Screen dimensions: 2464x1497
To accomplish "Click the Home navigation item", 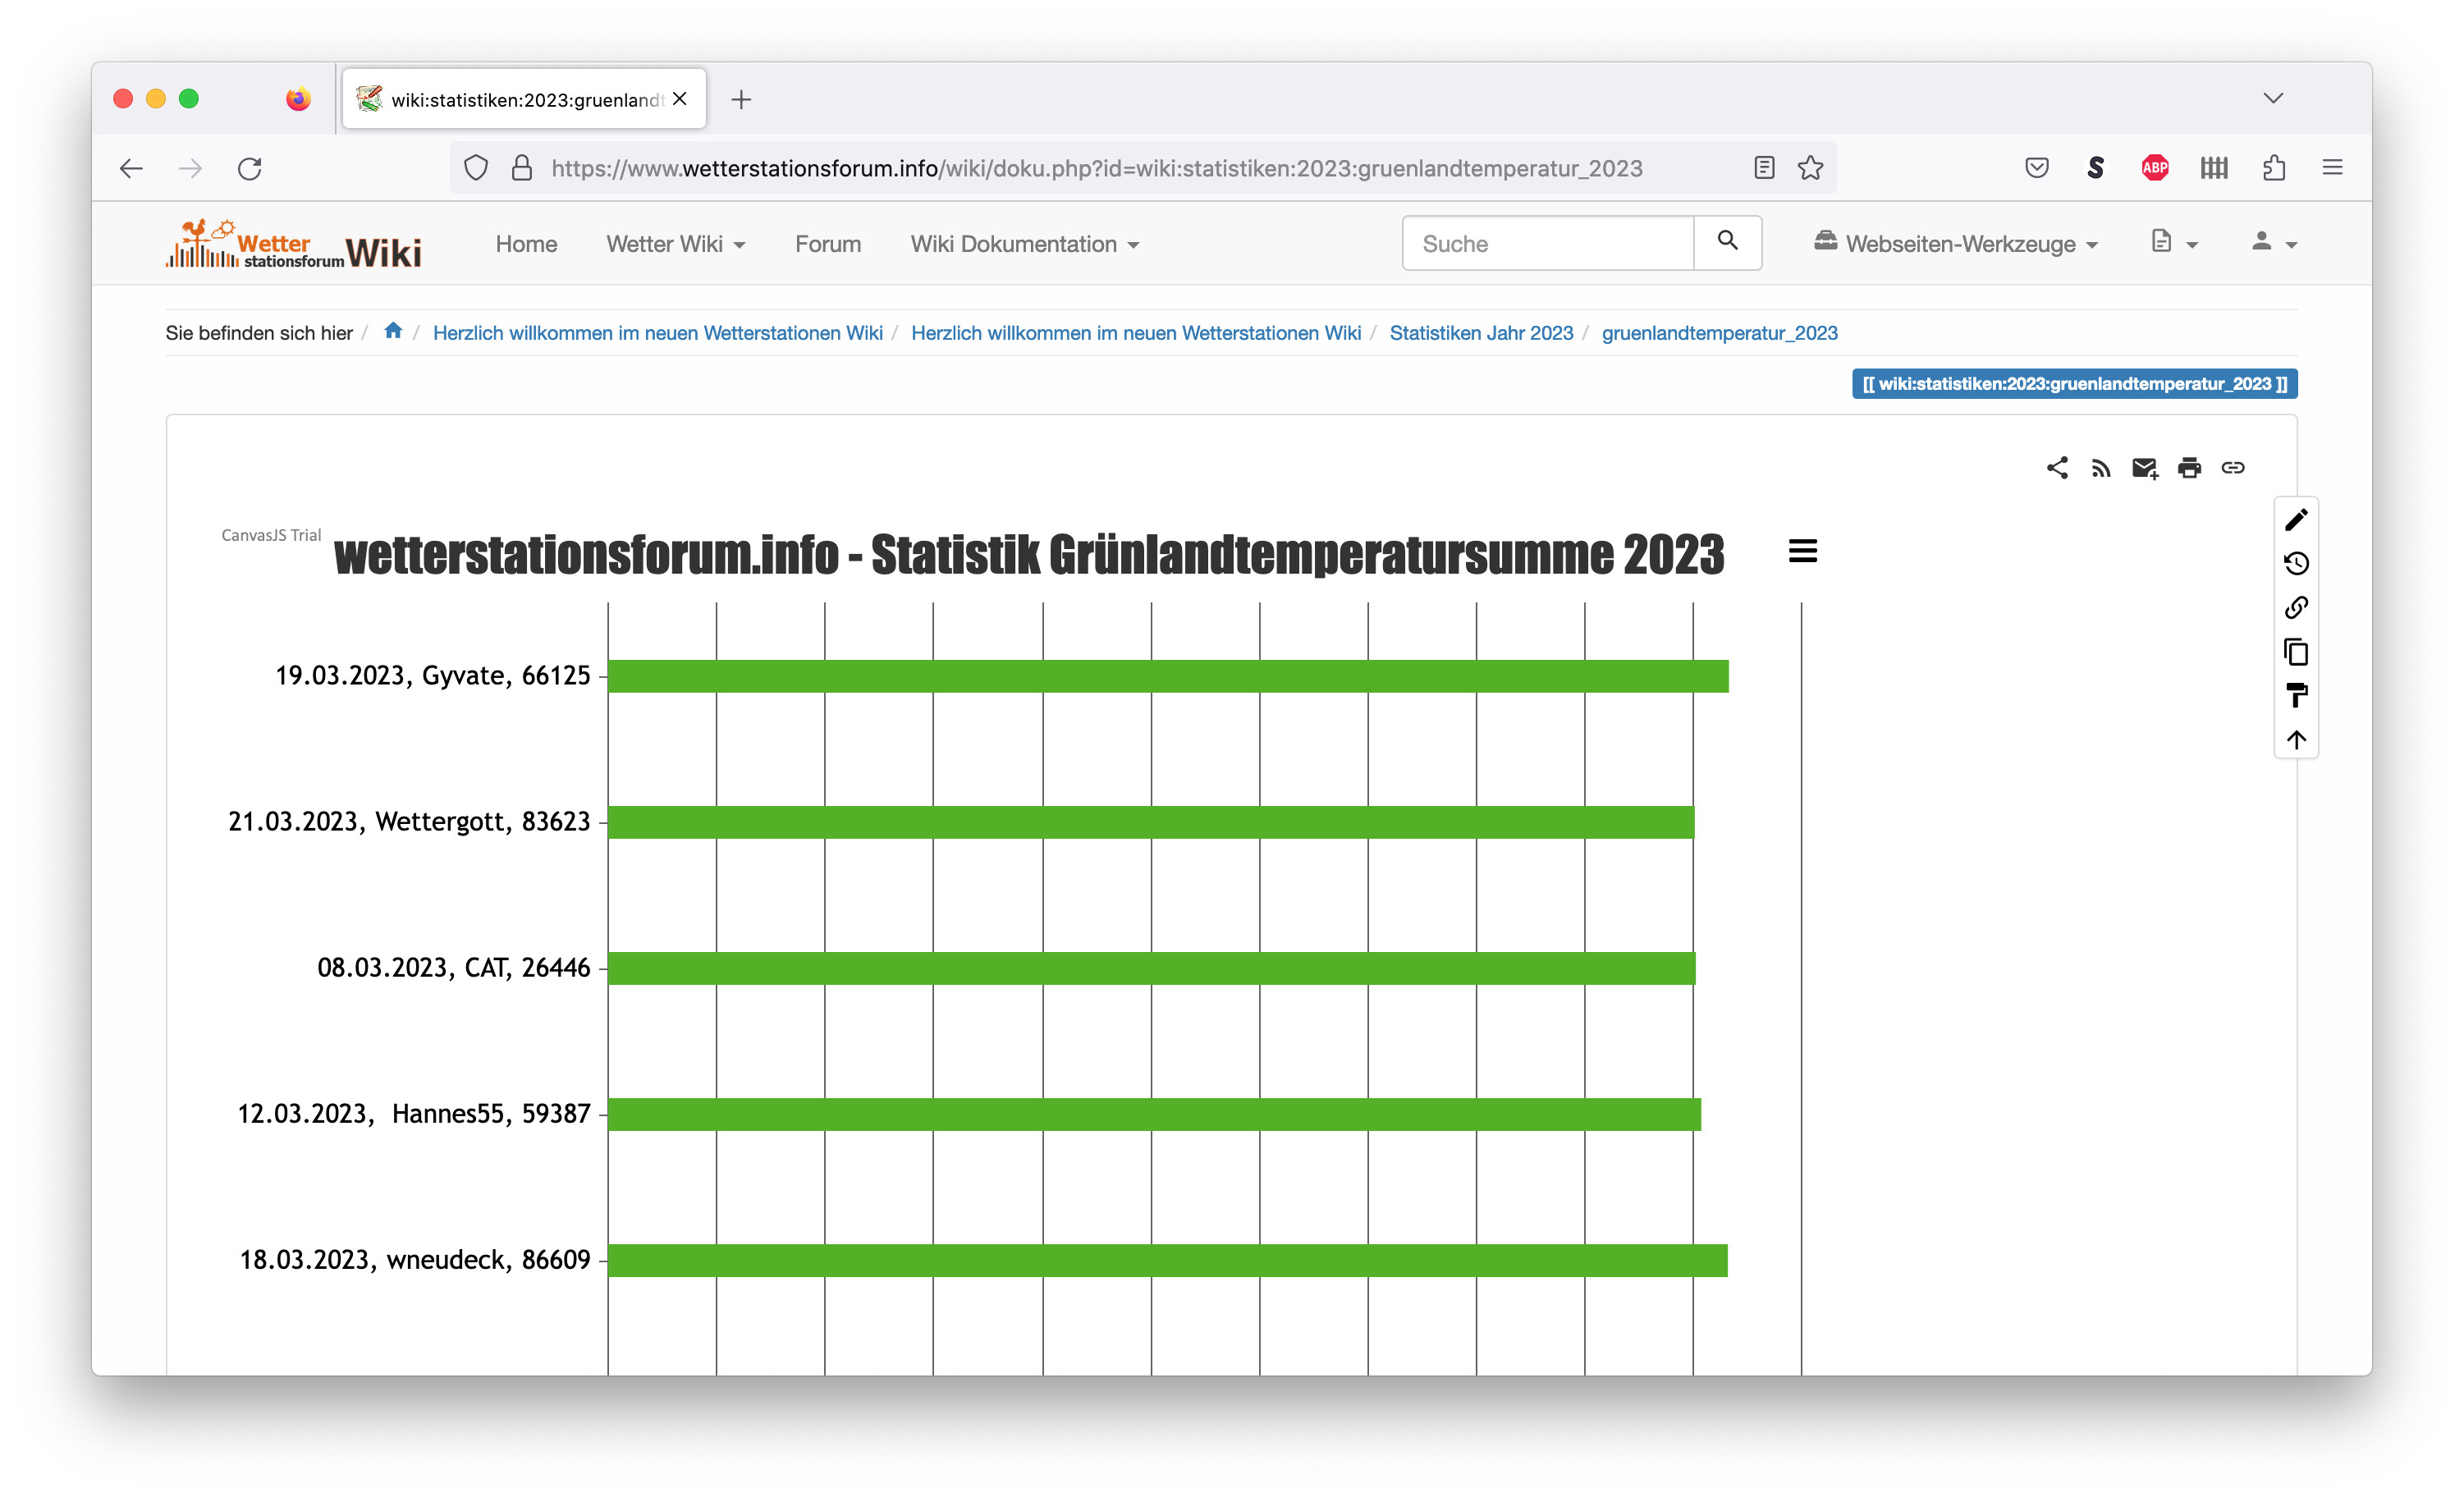I will (x=526, y=244).
